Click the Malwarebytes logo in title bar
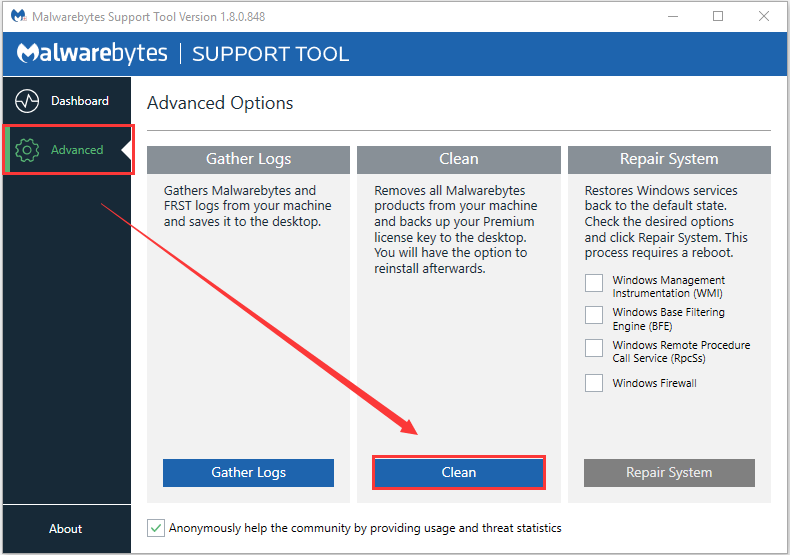This screenshot has height=555, width=790. (19, 16)
